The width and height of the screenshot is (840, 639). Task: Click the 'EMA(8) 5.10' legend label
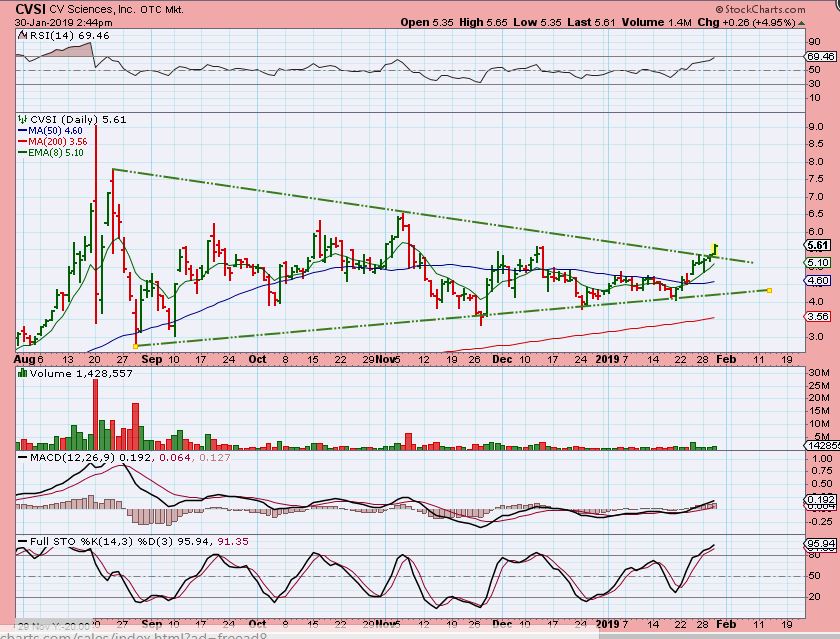tap(56, 153)
